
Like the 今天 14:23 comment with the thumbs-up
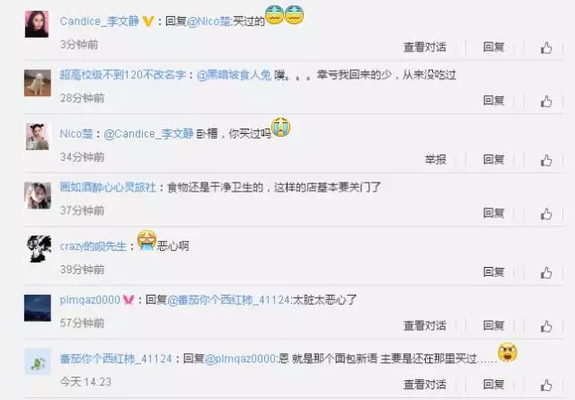click(x=546, y=385)
